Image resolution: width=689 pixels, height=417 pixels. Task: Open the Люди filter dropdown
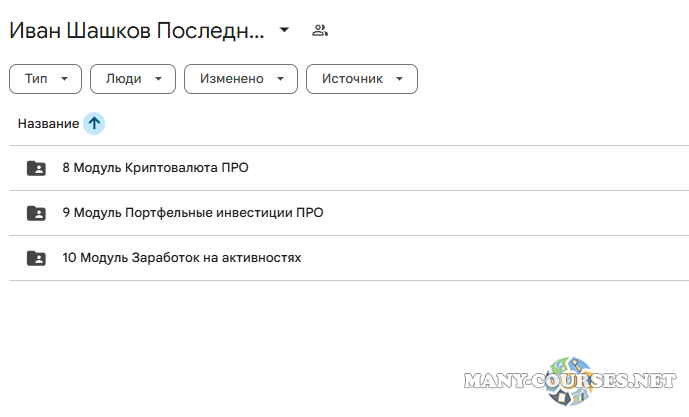coord(132,79)
